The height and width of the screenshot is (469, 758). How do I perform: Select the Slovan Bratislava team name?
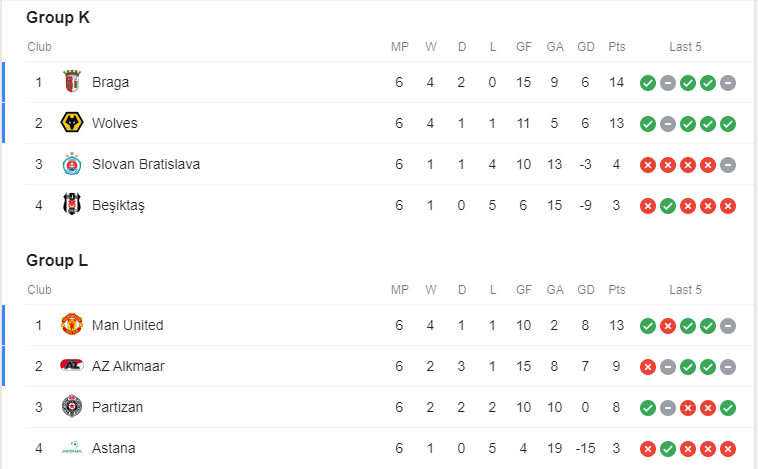point(146,164)
